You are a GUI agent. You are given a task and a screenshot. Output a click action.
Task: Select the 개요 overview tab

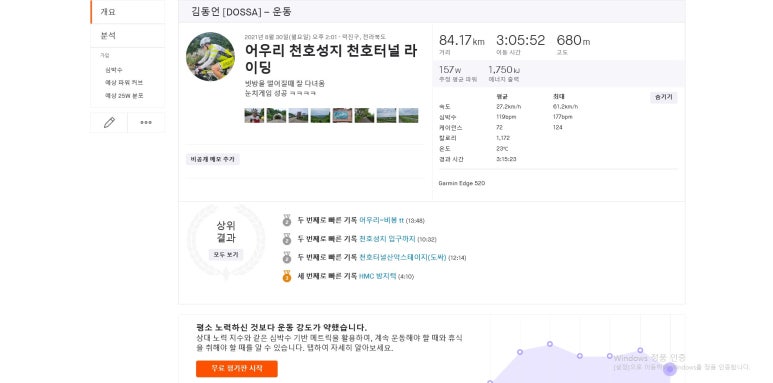(x=127, y=12)
